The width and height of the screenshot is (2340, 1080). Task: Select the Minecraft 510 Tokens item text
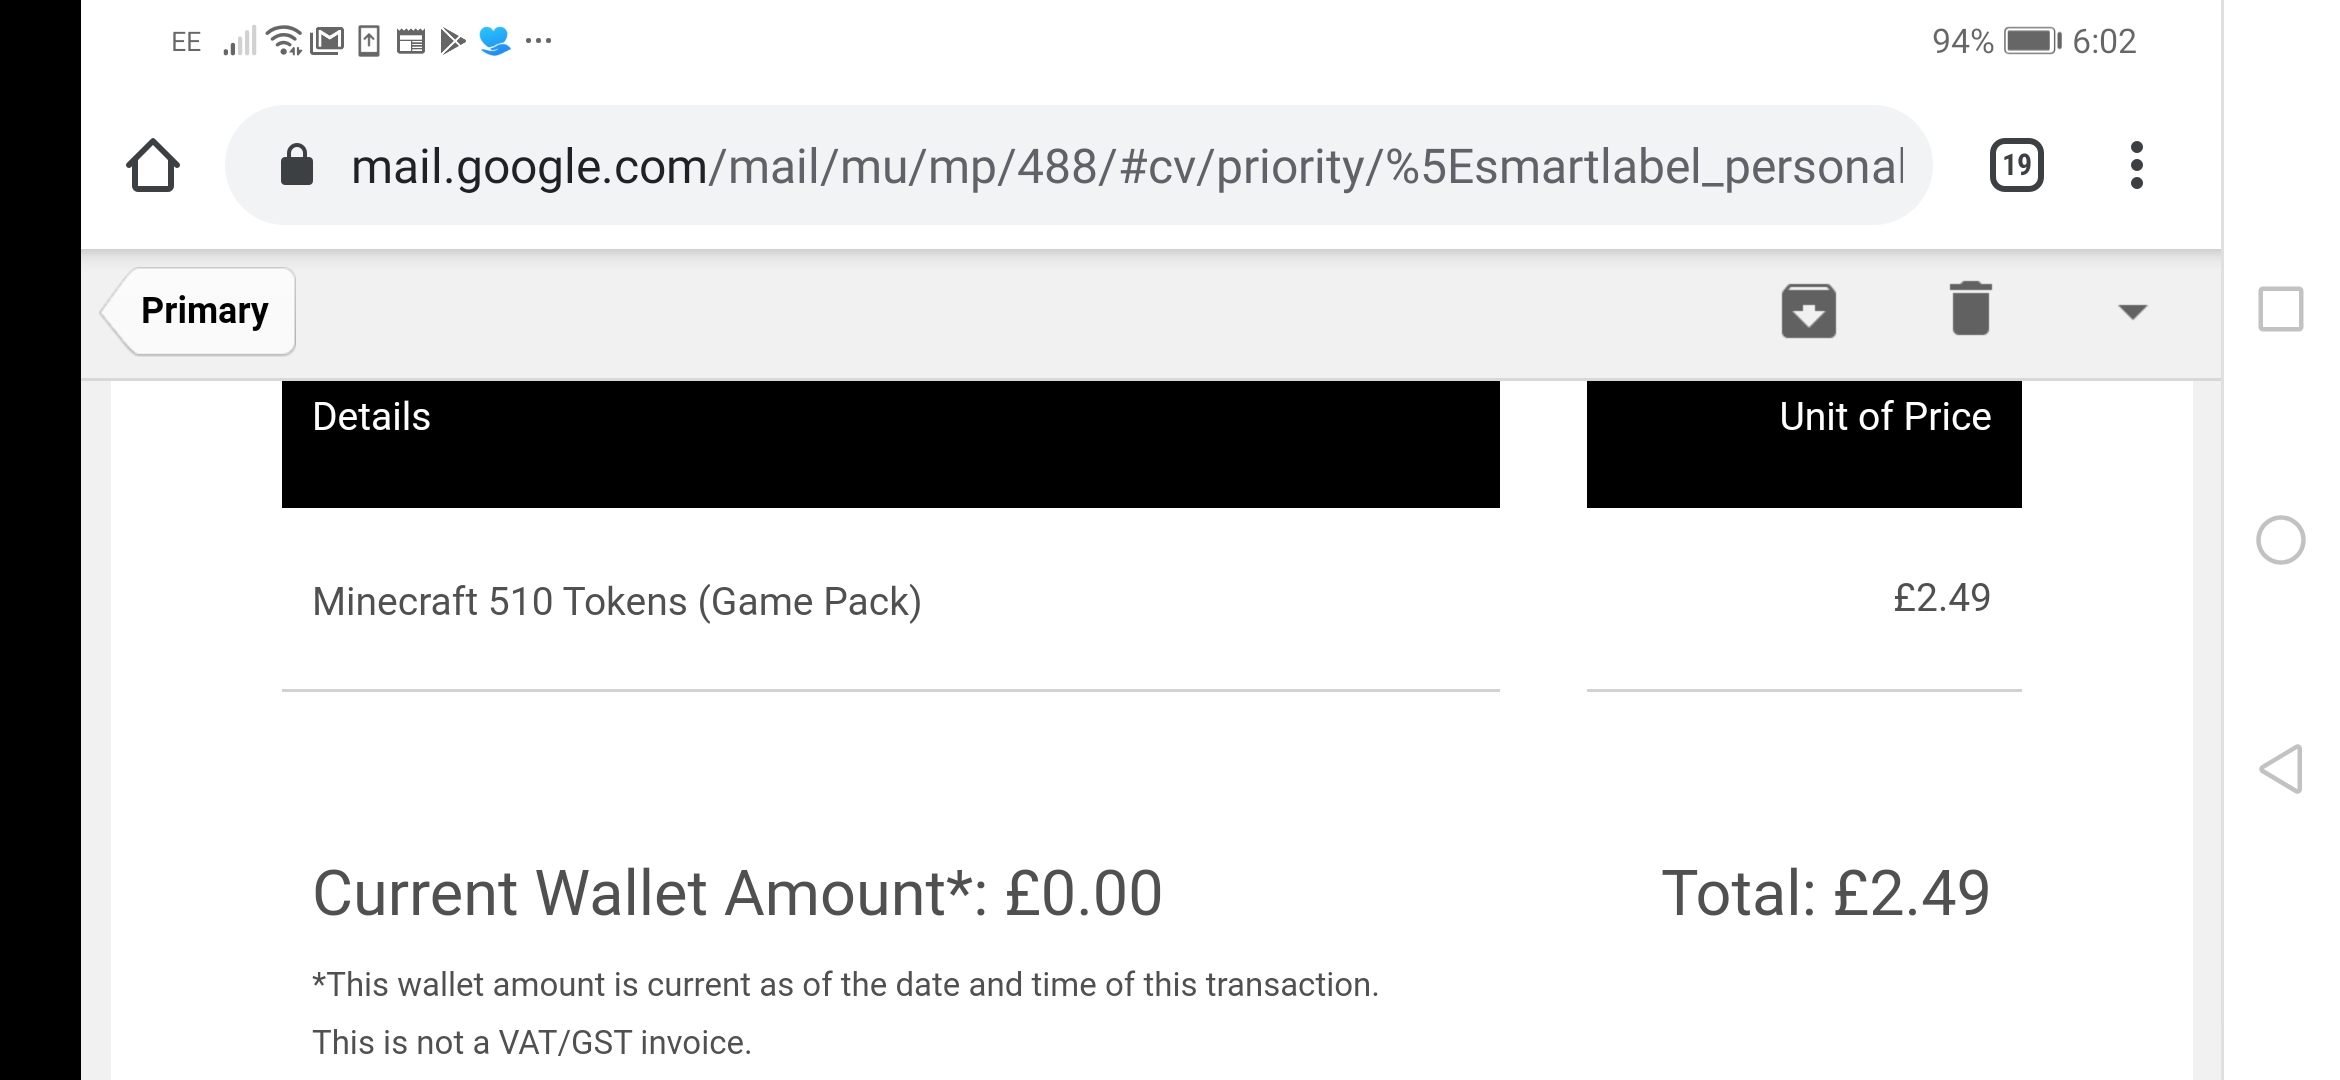click(616, 602)
